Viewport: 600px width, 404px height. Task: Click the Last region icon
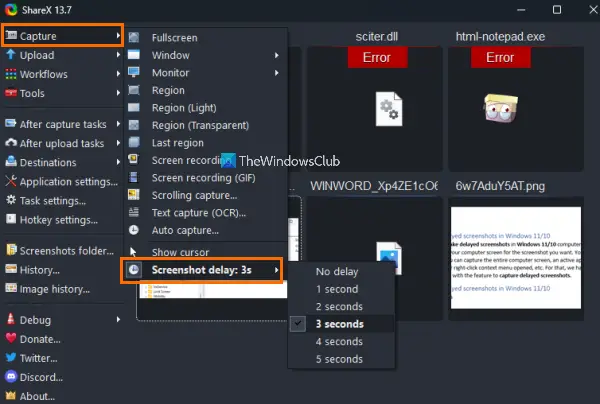tap(134, 142)
